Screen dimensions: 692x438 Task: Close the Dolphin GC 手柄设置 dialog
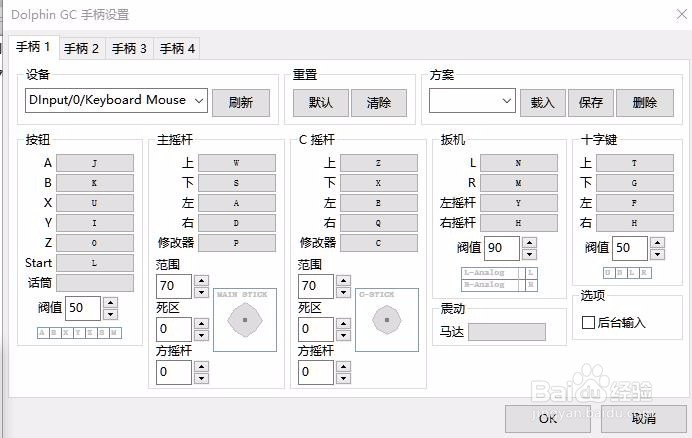click(682, 15)
